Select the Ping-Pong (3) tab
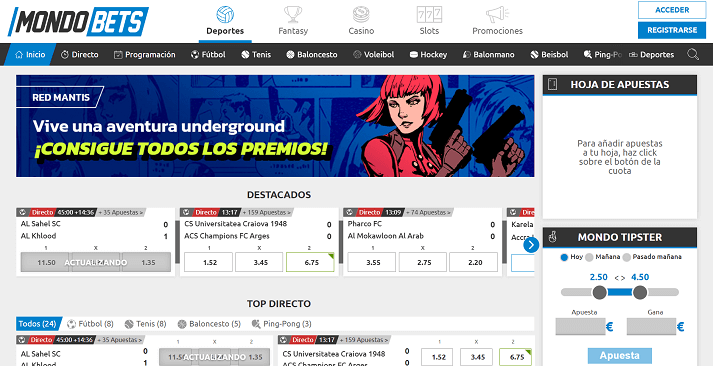Image resolution: width=713 pixels, height=366 pixels. (x=281, y=324)
